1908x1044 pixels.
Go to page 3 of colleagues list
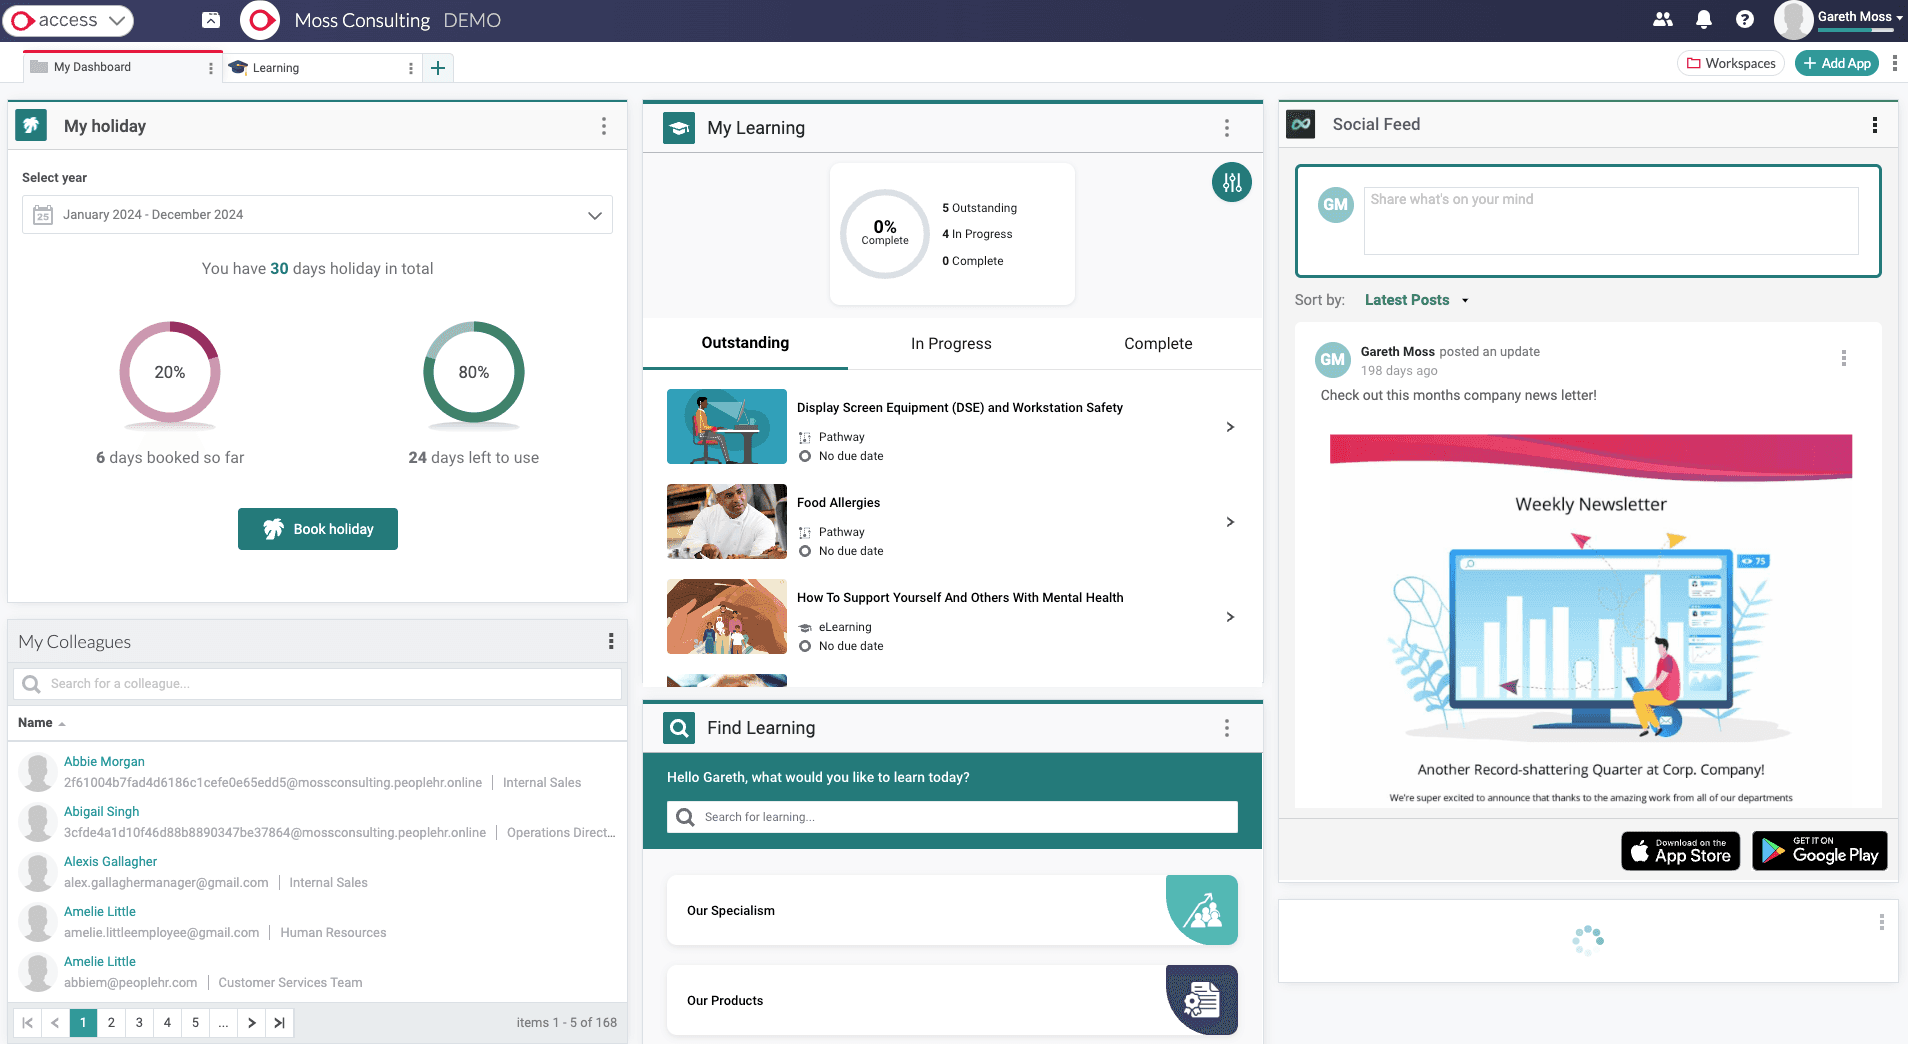tap(139, 1022)
